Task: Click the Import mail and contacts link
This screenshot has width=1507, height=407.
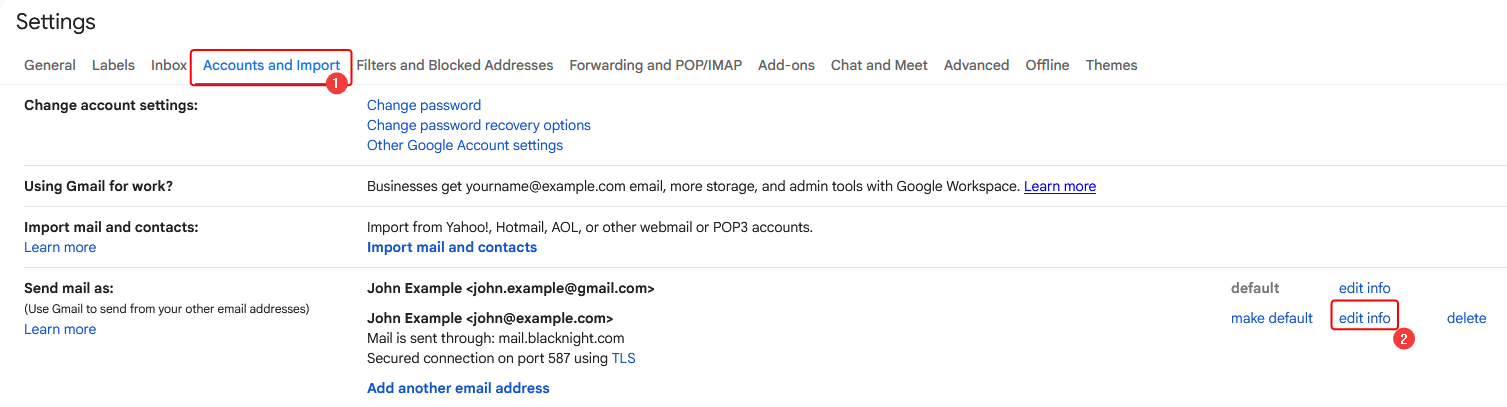Action: 452,247
